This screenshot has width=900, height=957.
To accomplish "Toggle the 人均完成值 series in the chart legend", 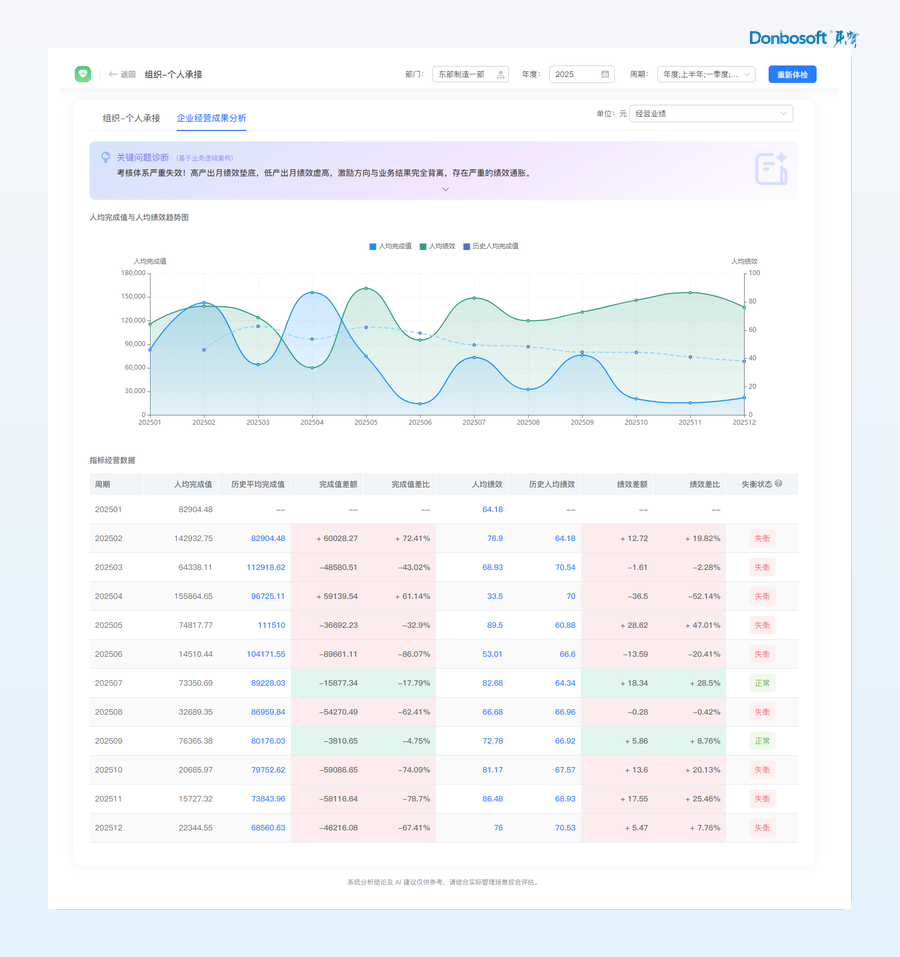I will click(391, 246).
